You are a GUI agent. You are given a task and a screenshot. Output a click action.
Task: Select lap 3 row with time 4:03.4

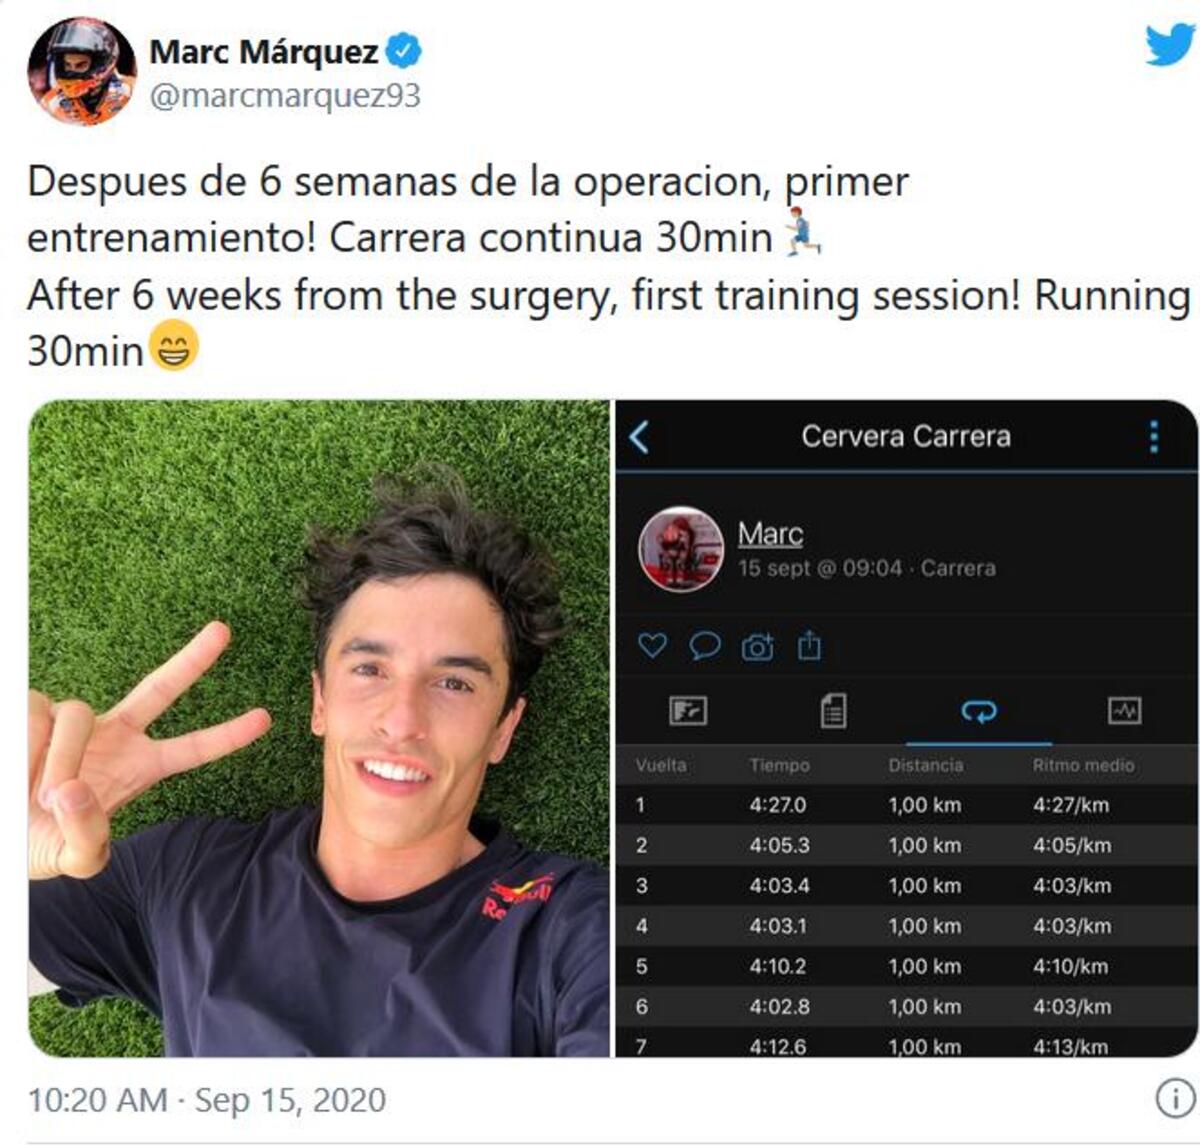pos(906,886)
